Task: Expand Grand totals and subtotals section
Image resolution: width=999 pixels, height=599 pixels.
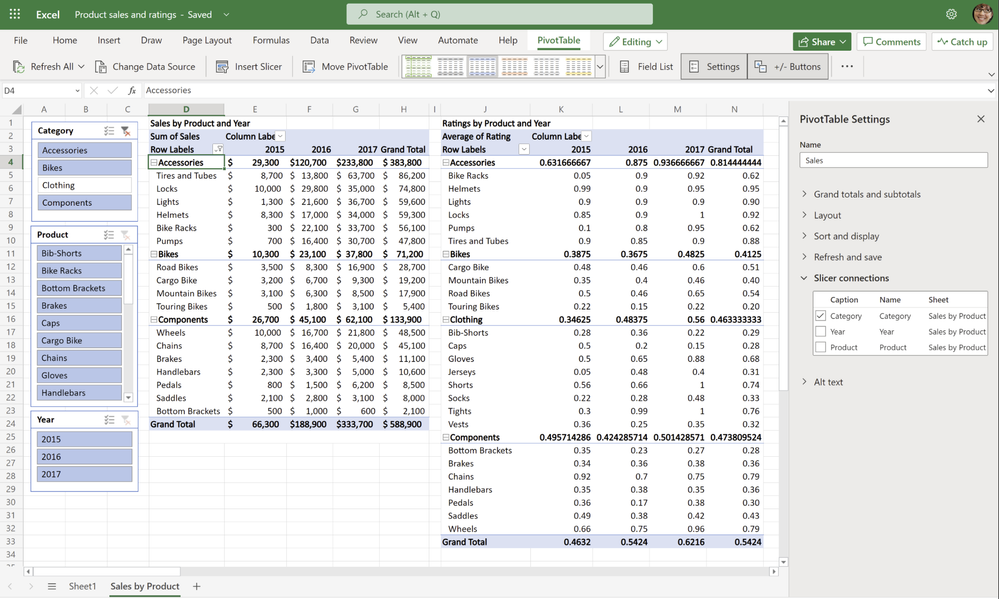Action: point(866,194)
